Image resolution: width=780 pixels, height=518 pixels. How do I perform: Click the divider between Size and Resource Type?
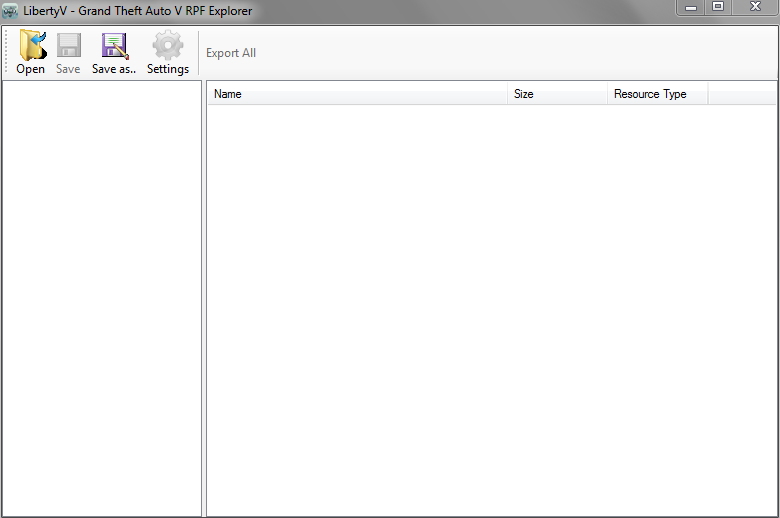pyautogui.click(x=608, y=94)
